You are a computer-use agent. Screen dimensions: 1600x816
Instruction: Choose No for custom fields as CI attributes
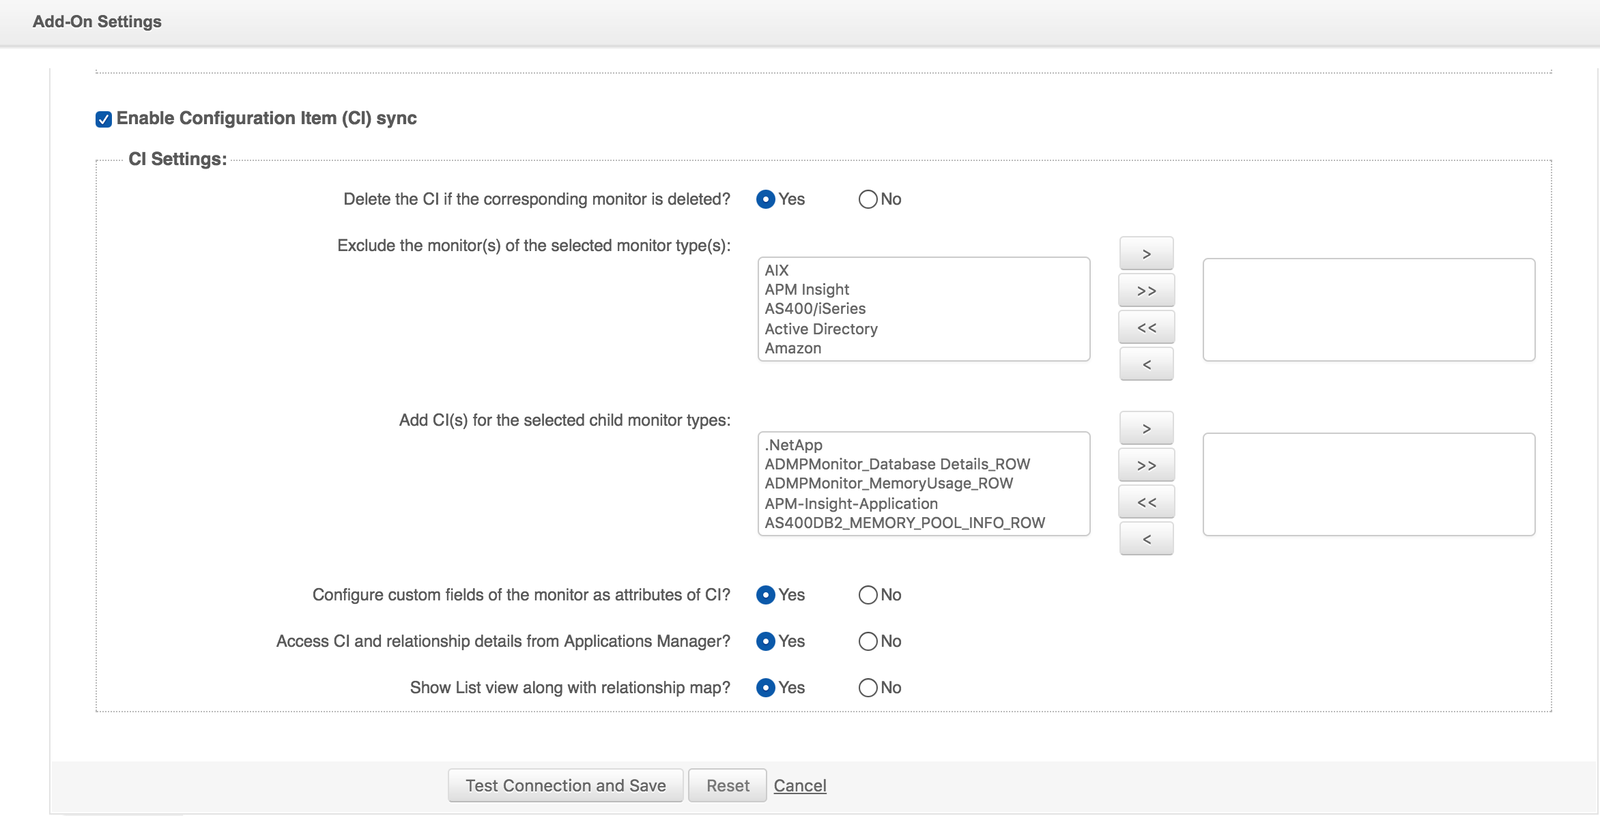point(868,595)
